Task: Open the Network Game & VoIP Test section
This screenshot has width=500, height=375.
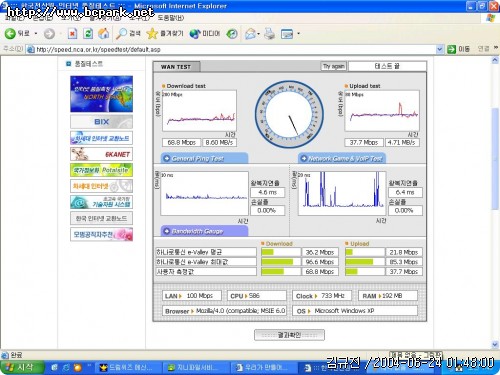Action: point(342,158)
